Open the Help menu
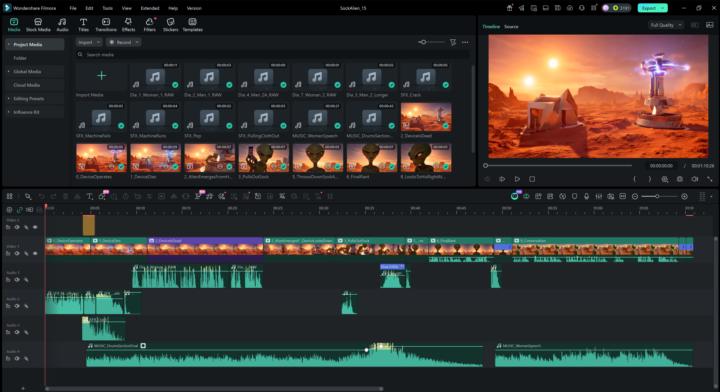 click(x=173, y=8)
